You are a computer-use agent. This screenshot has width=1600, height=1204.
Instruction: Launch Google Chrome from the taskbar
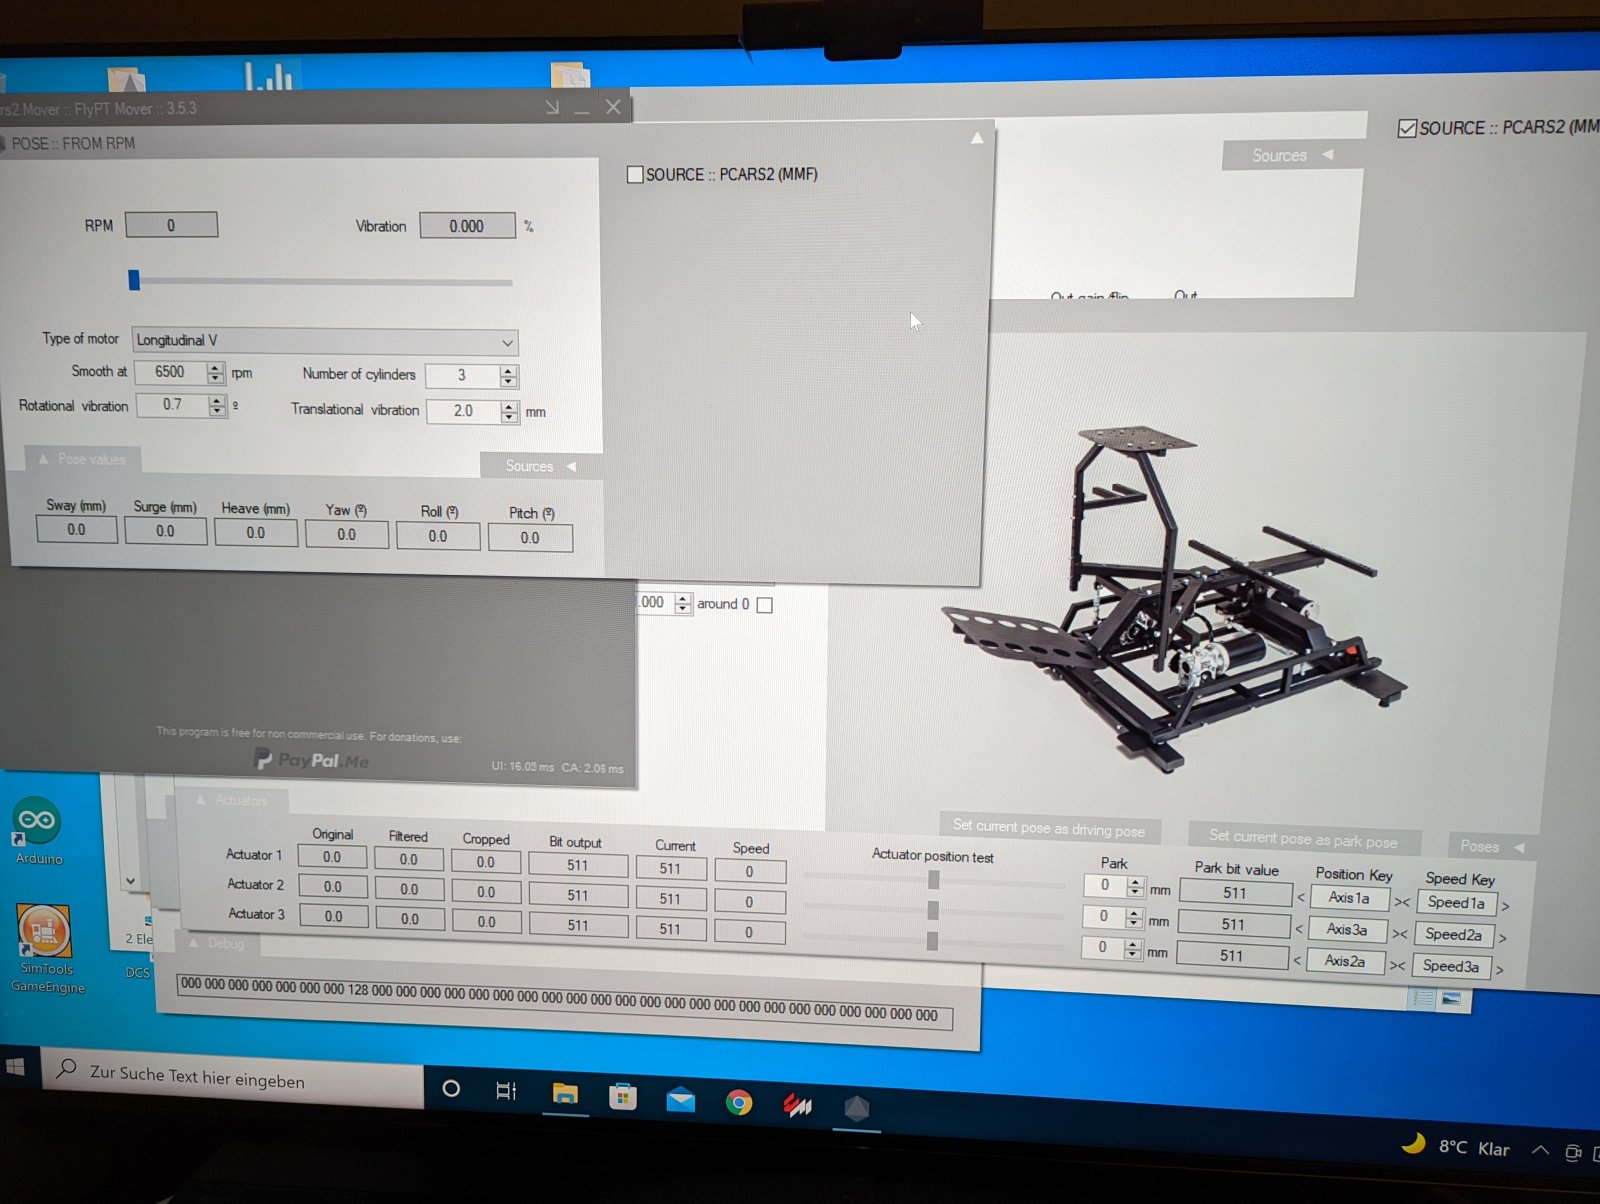[739, 1103]
